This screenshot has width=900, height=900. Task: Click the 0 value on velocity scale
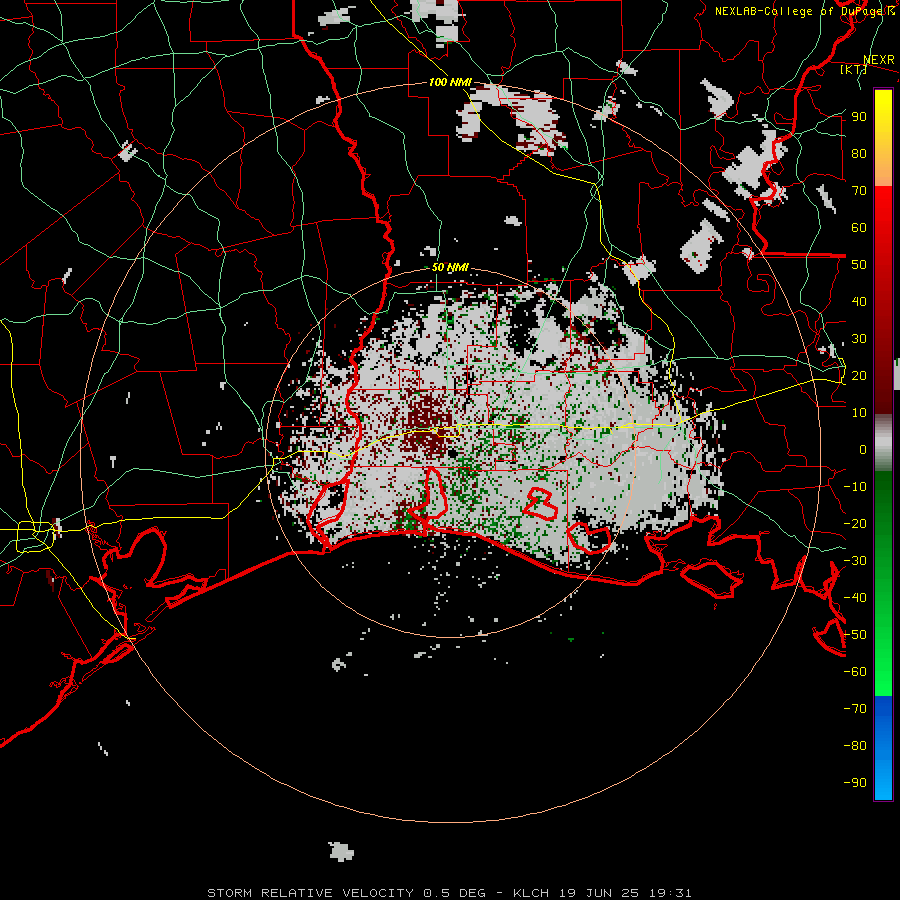pyautogui.click(x=863, y=449)
